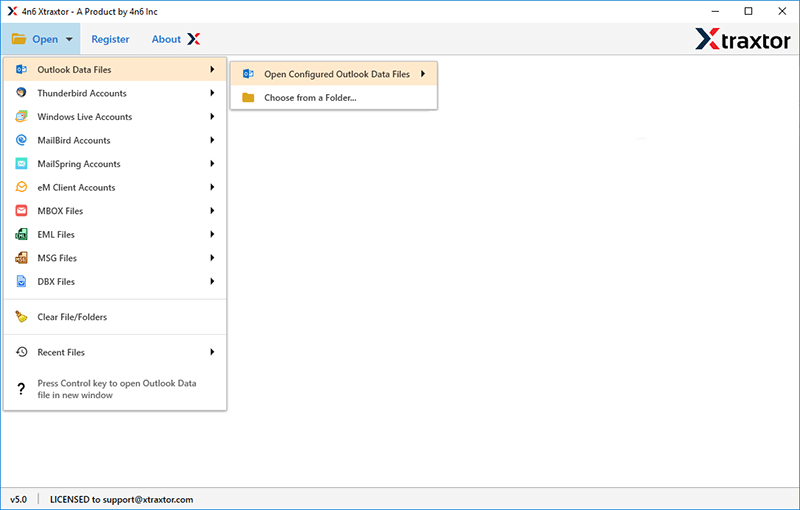Viewport: 800px width, 510px height.
Task: Click the broom icon for Clear File/Folders
Action: (21, 317)
